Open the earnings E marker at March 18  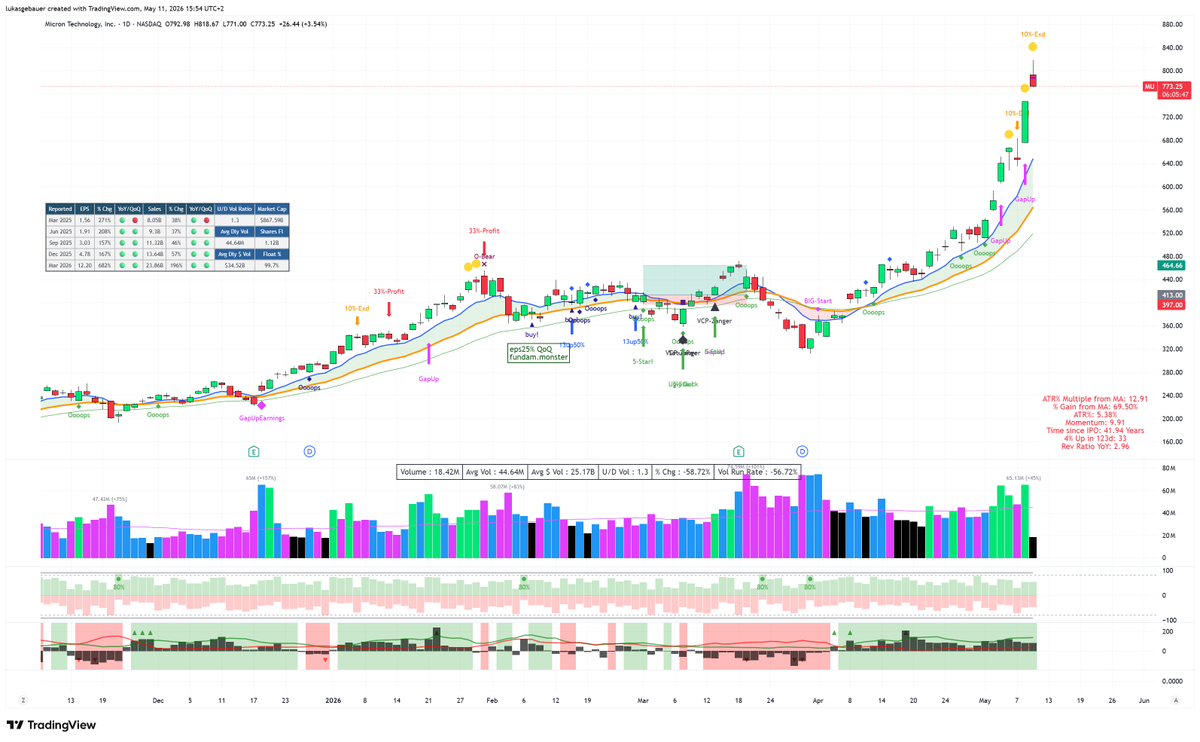(739, 452)
